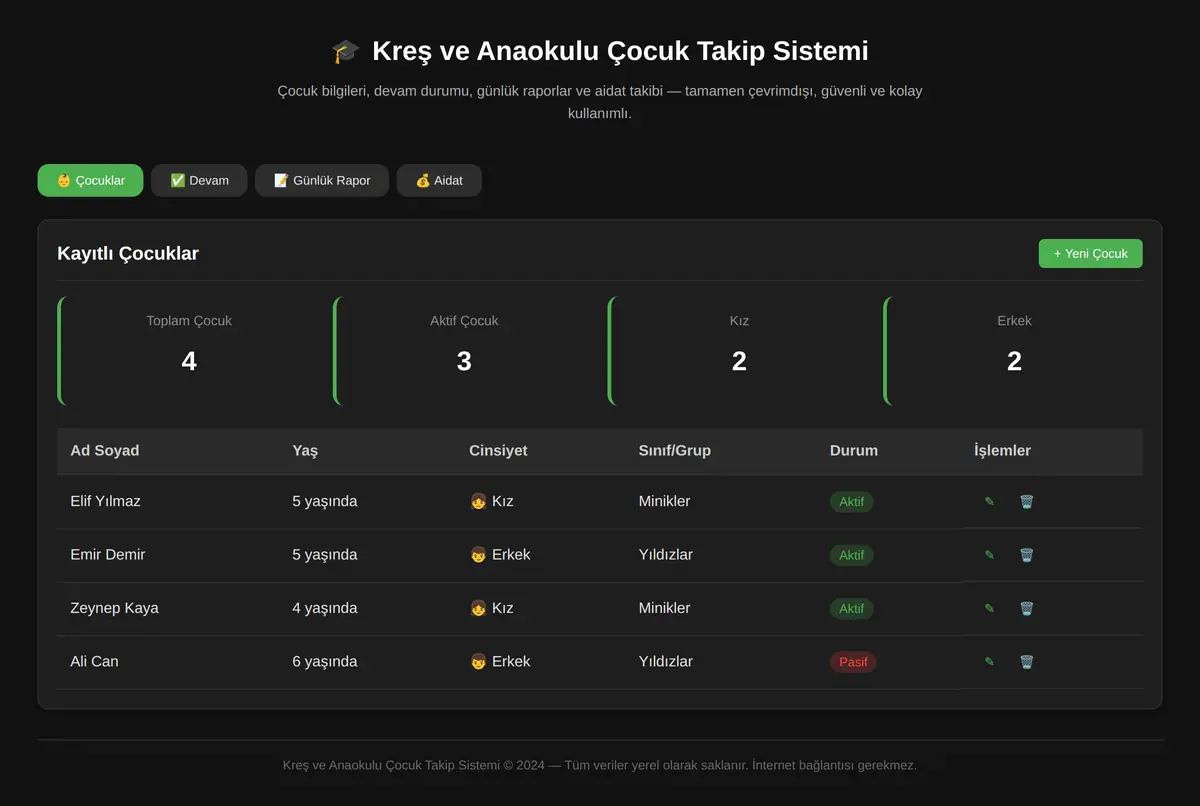Delete Elif Yılmaz using the trash icon
The height and width of the screenshot is (806, 1200).
(1026, 502)
